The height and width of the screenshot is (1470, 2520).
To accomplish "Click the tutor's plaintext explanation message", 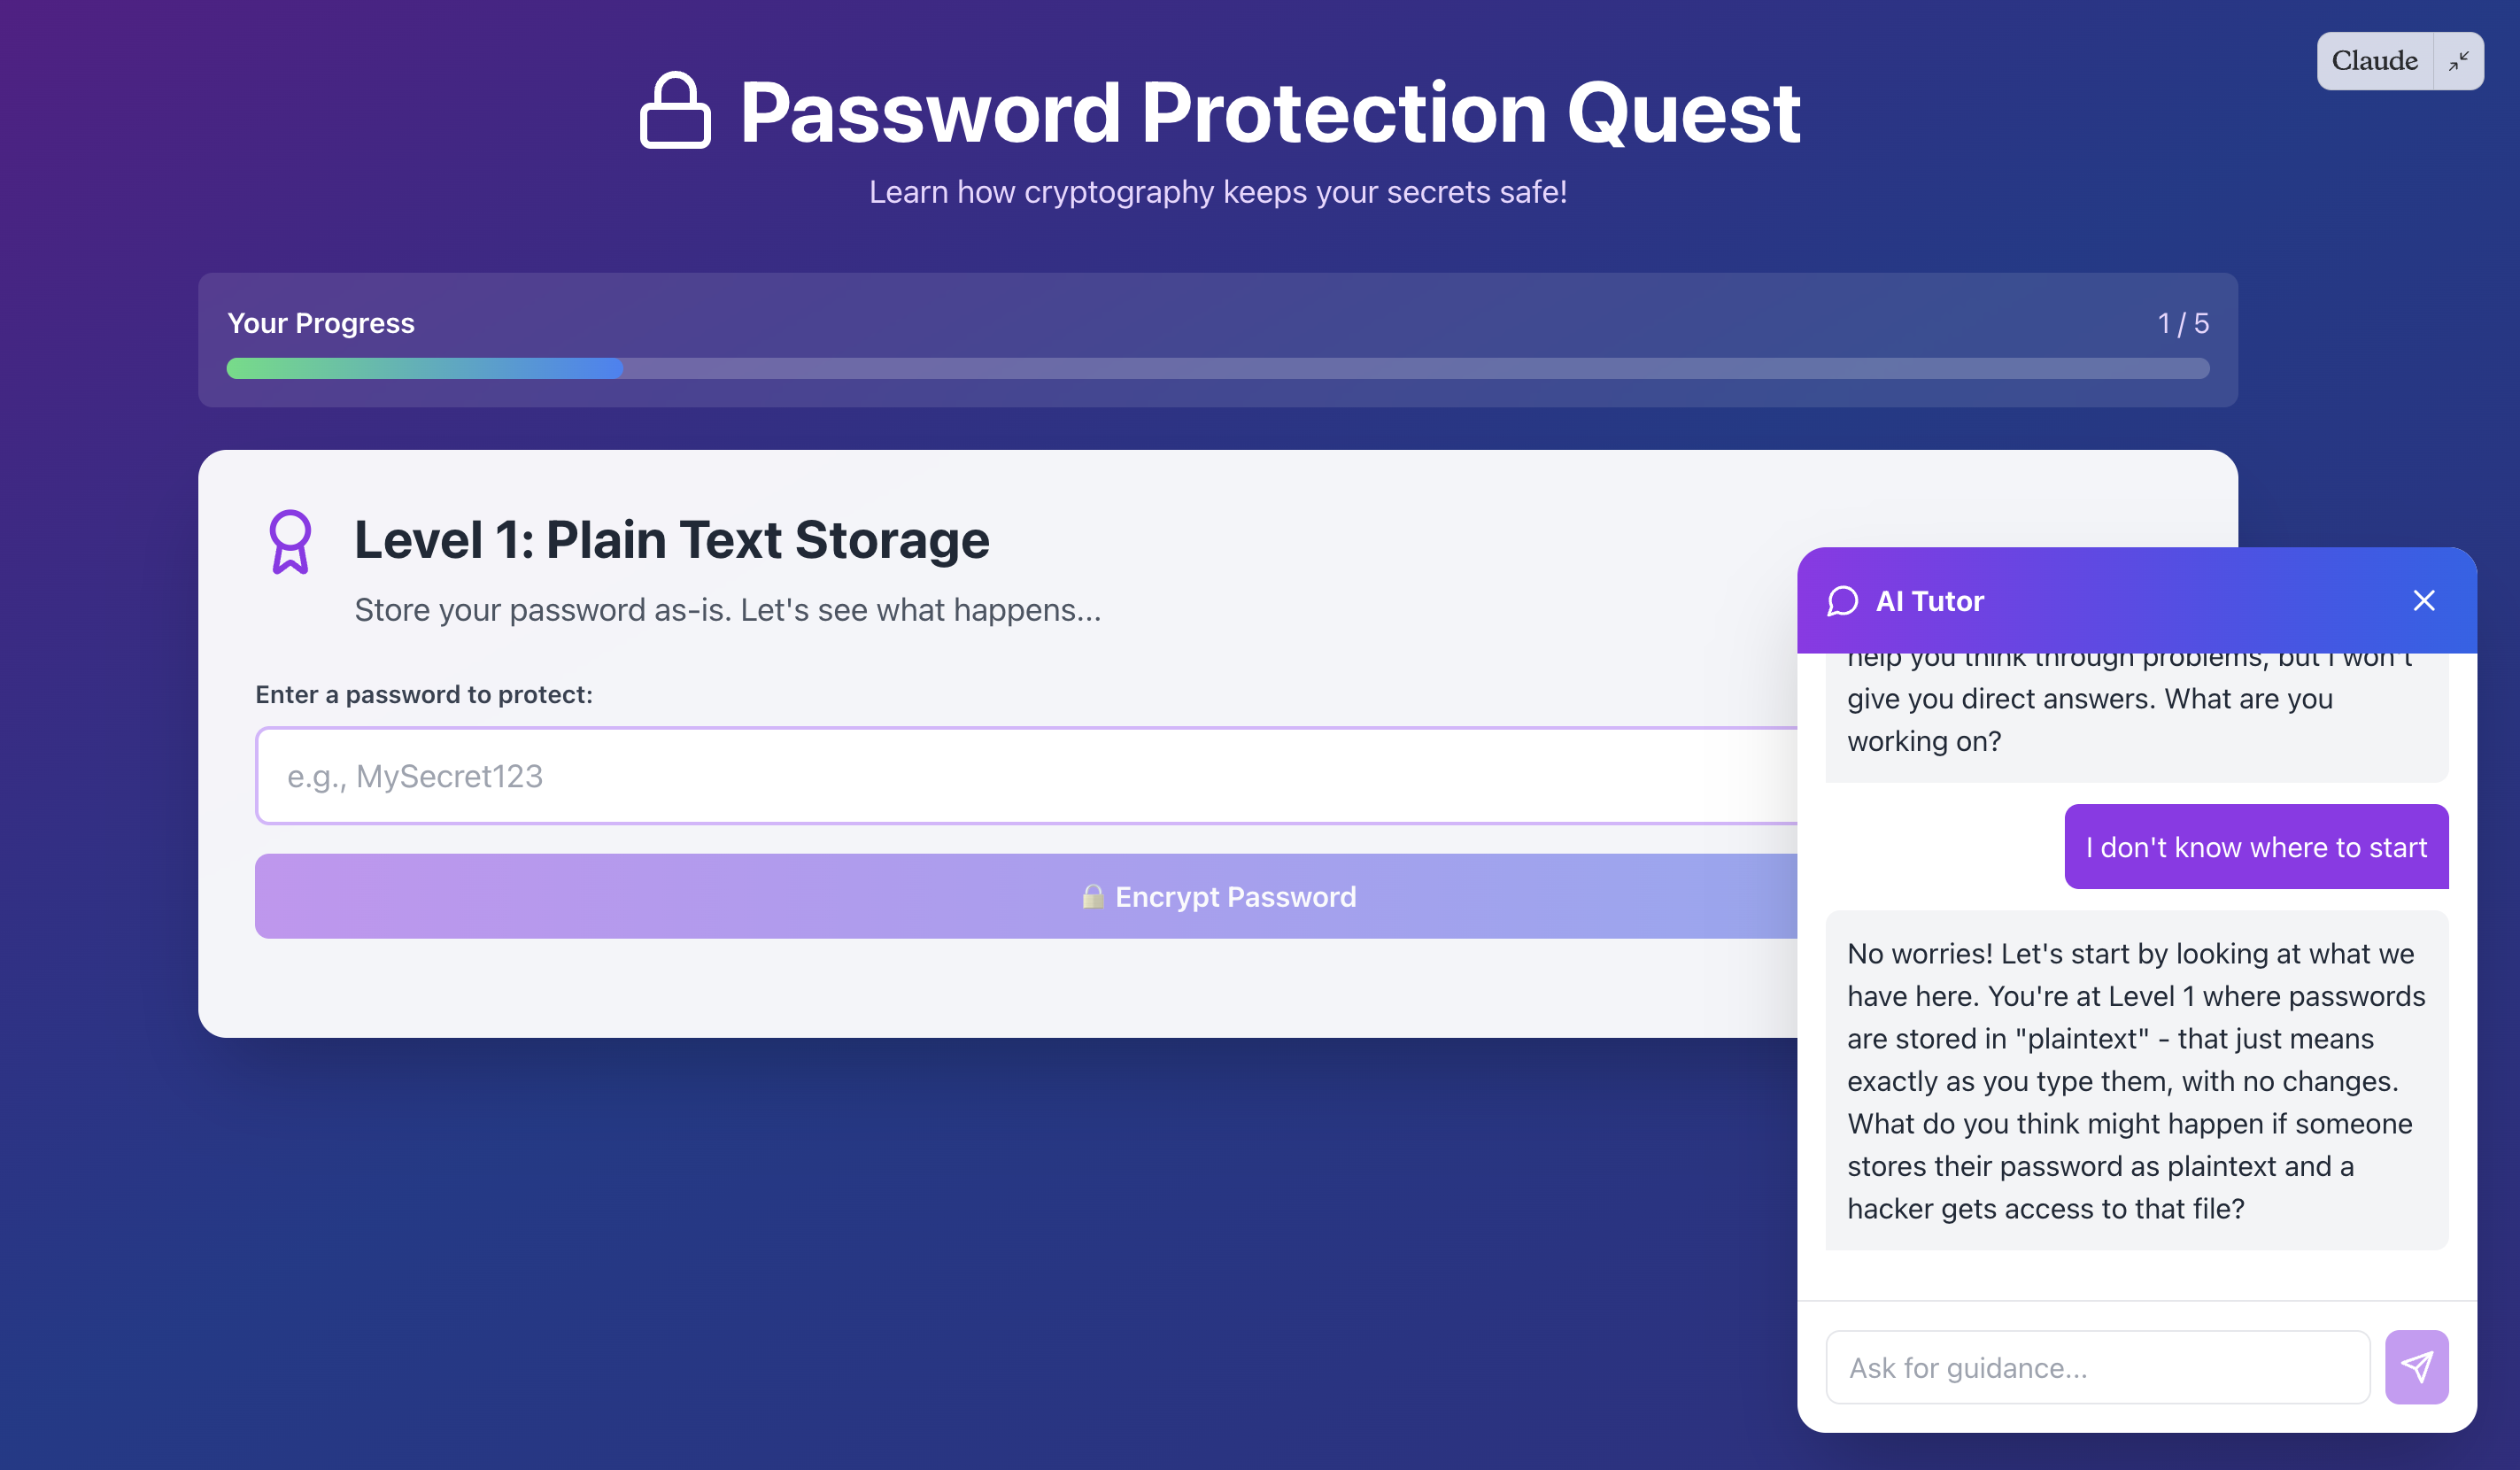I will pos(2136,1080).
